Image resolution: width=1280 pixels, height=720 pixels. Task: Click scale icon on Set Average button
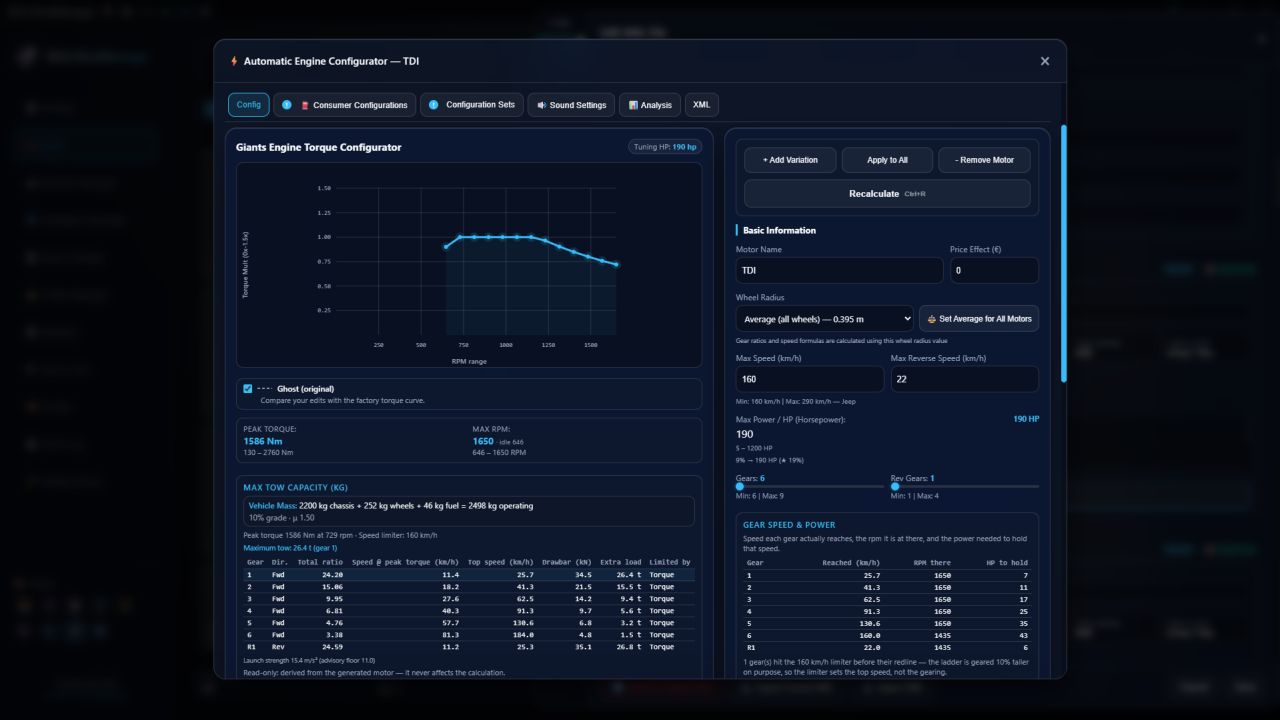click(x=932, y=319)
